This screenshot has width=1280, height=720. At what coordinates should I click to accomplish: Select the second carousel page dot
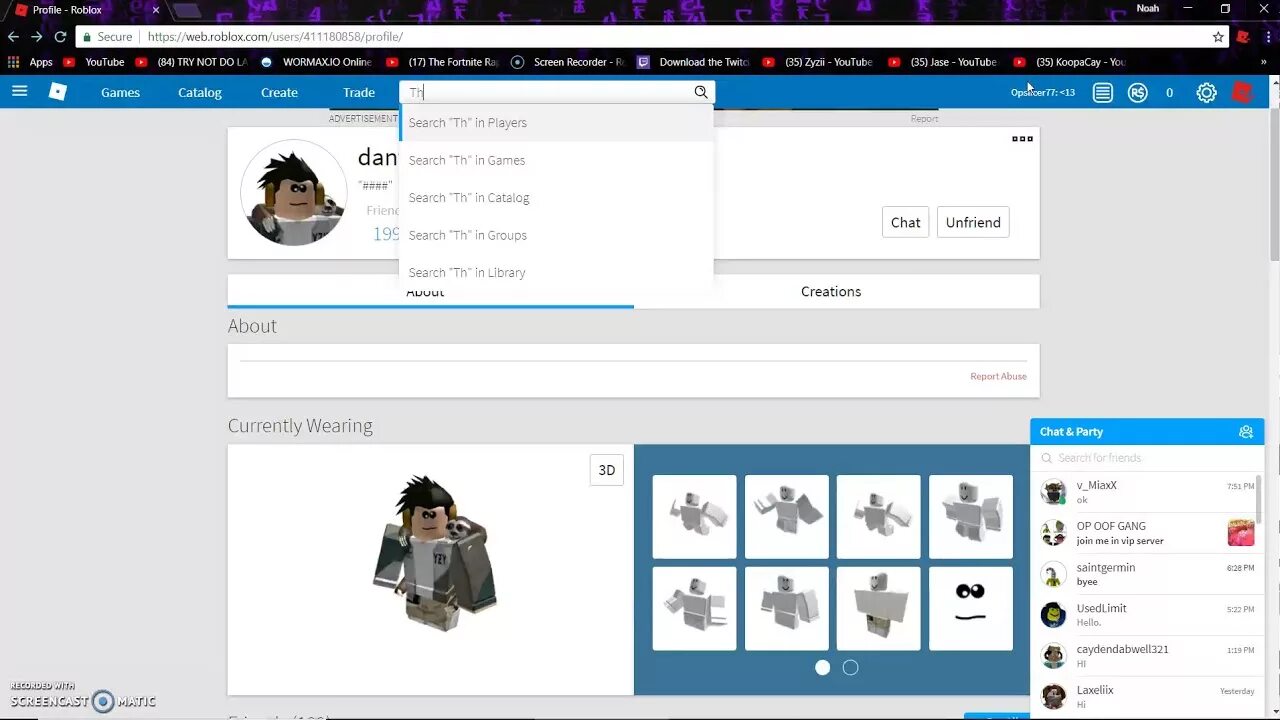[850, 667]
